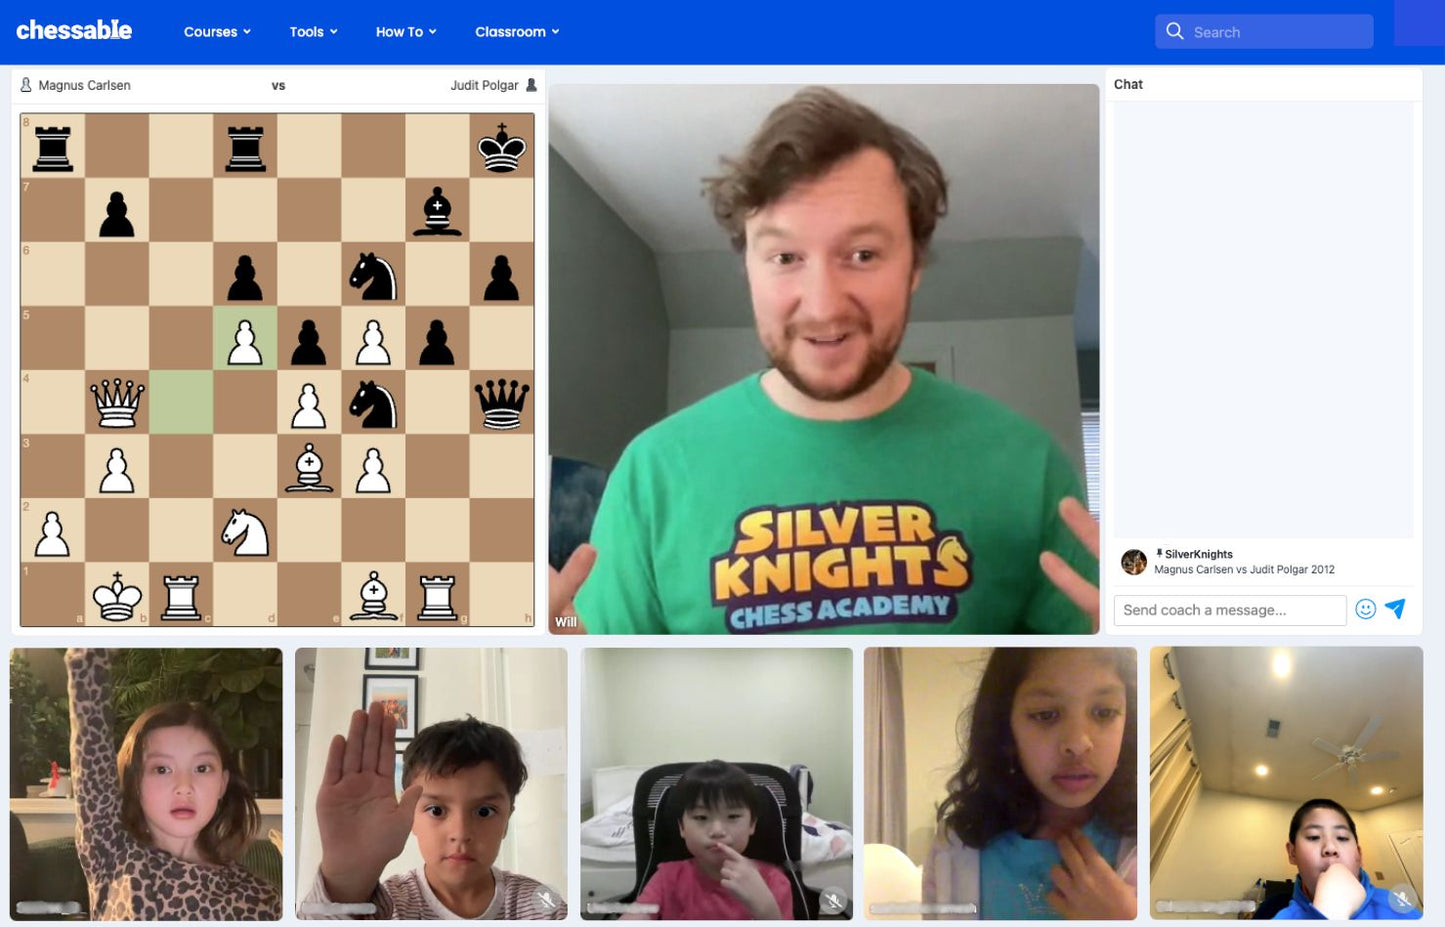
Task: Toggle mute icon on pink-shirt child's video
Action: tap(833, 902)
